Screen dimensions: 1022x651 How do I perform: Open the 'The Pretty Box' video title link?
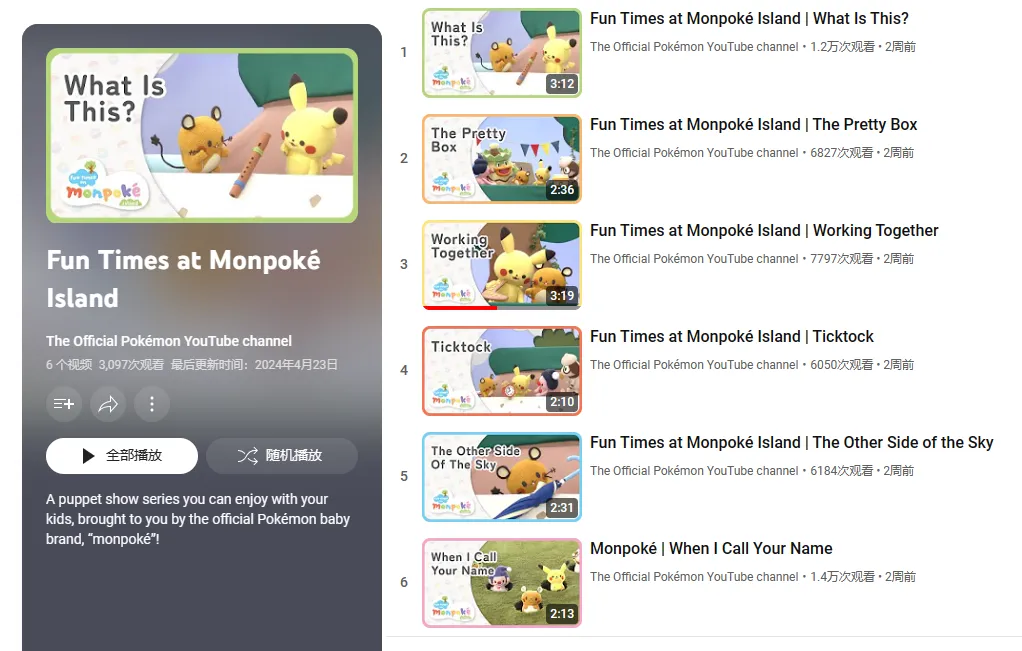(x=753, y=124)
